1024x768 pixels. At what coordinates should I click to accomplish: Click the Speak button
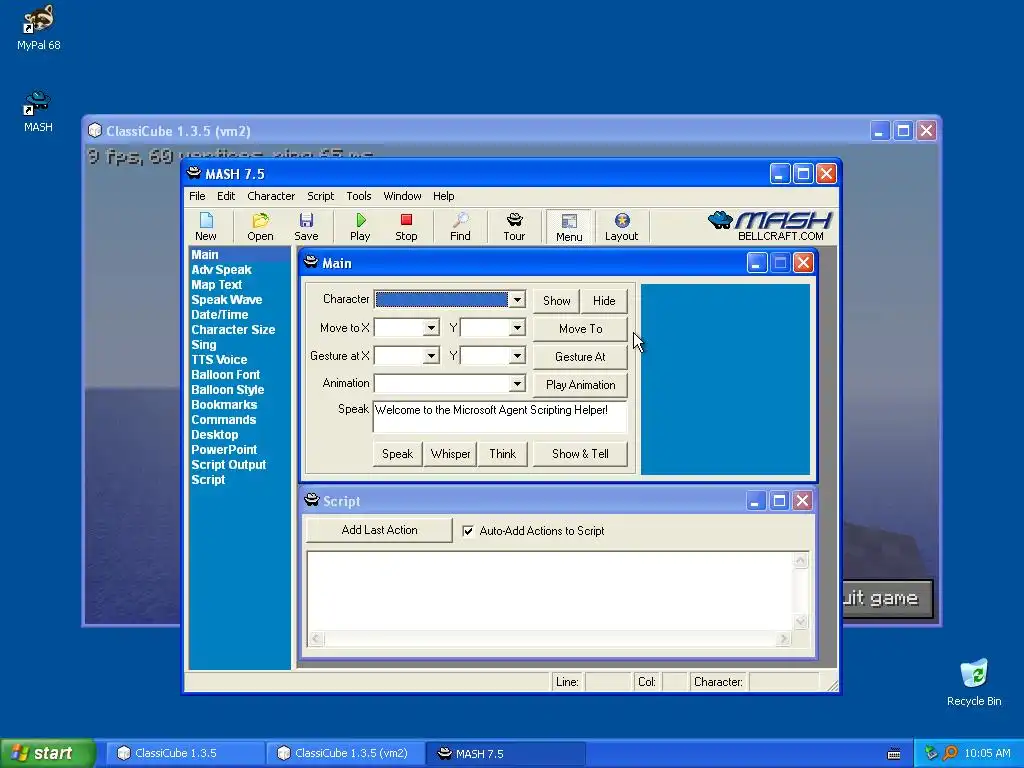(x=397, y=454)
